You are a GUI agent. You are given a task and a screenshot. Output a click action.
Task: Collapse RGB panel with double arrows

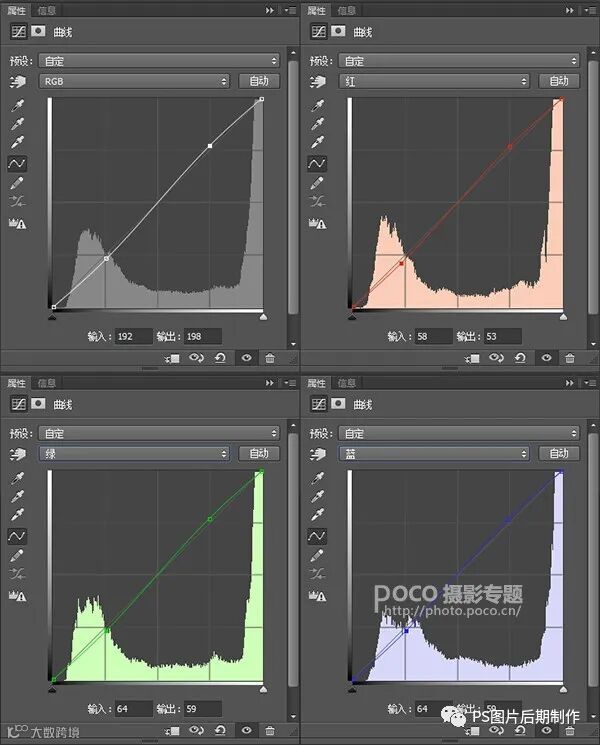270,10
